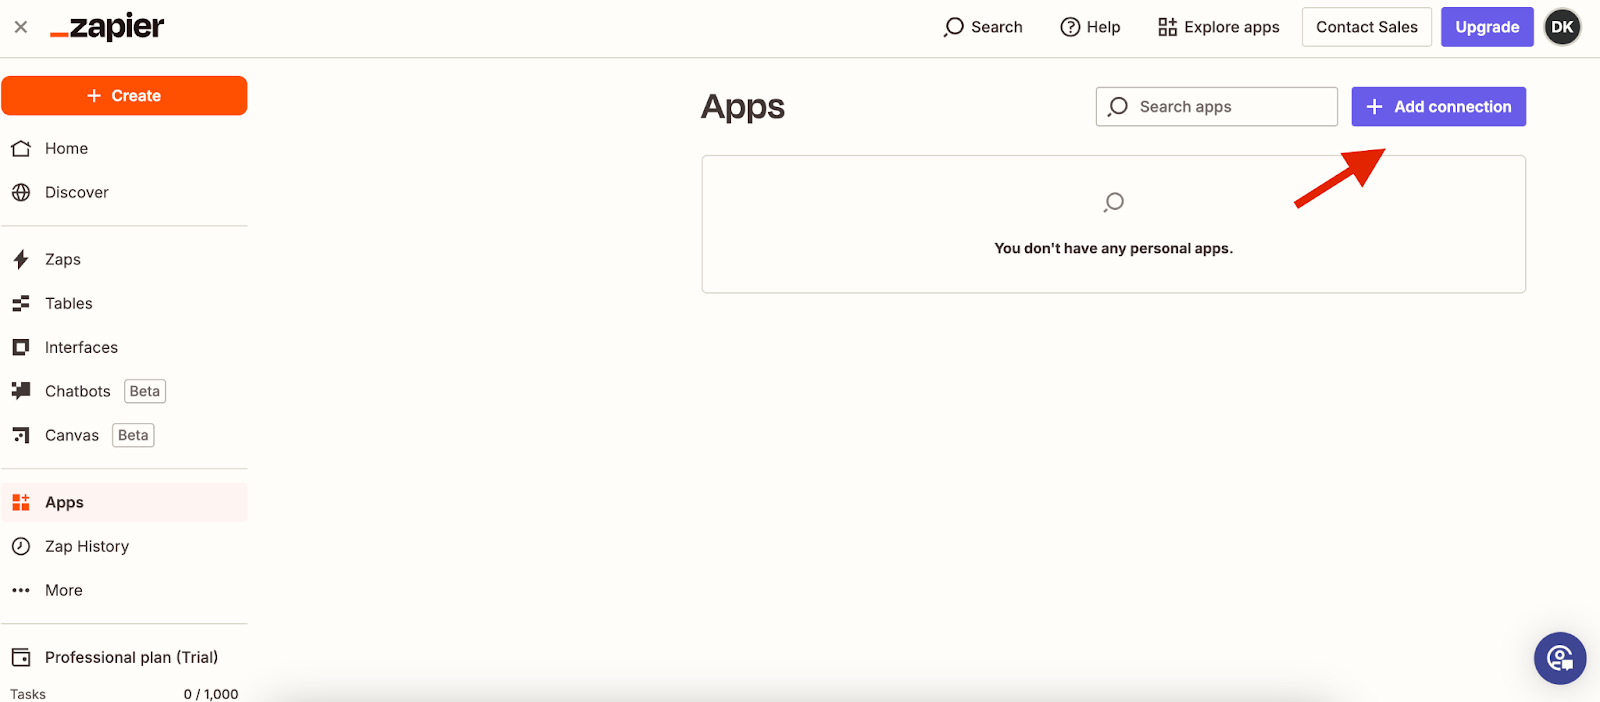Click the Canvas sidebar icon

(x=21, y=435)
